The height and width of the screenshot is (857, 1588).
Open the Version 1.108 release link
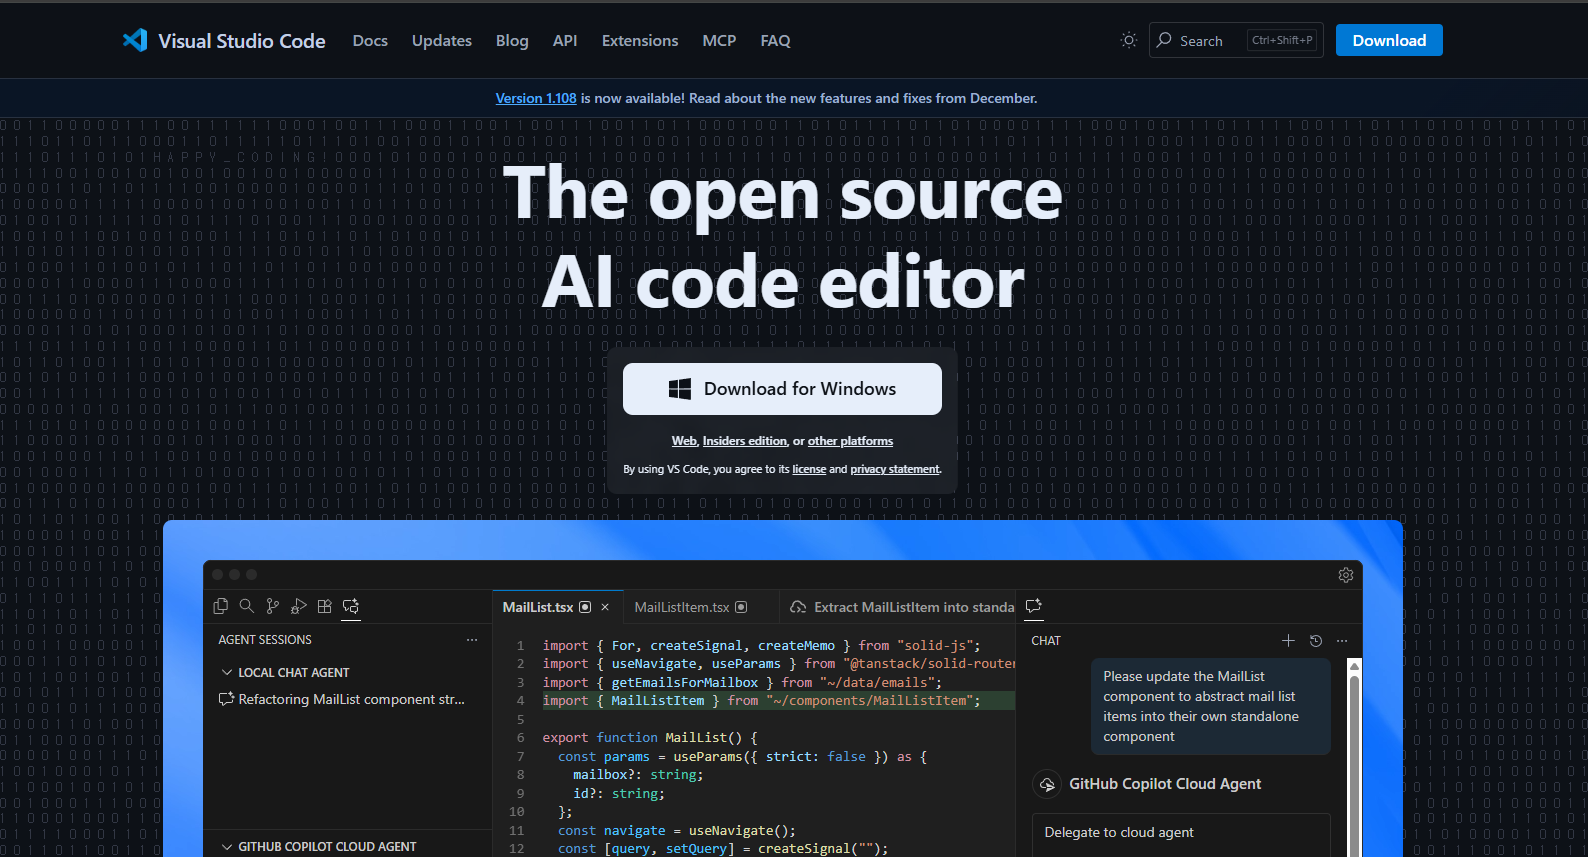[536, 98]
